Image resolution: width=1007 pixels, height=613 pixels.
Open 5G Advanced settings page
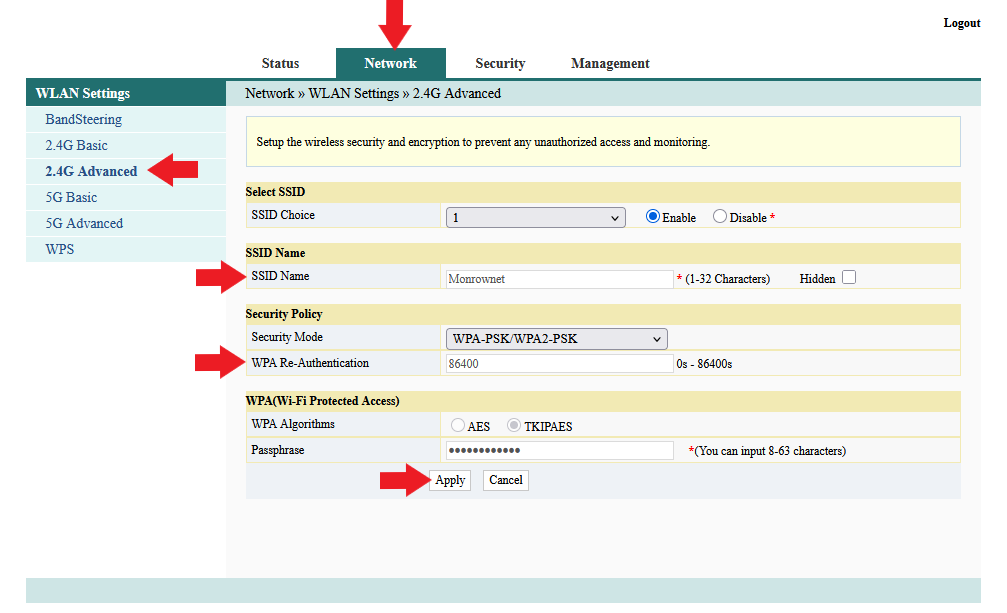(x=84, y=223)
